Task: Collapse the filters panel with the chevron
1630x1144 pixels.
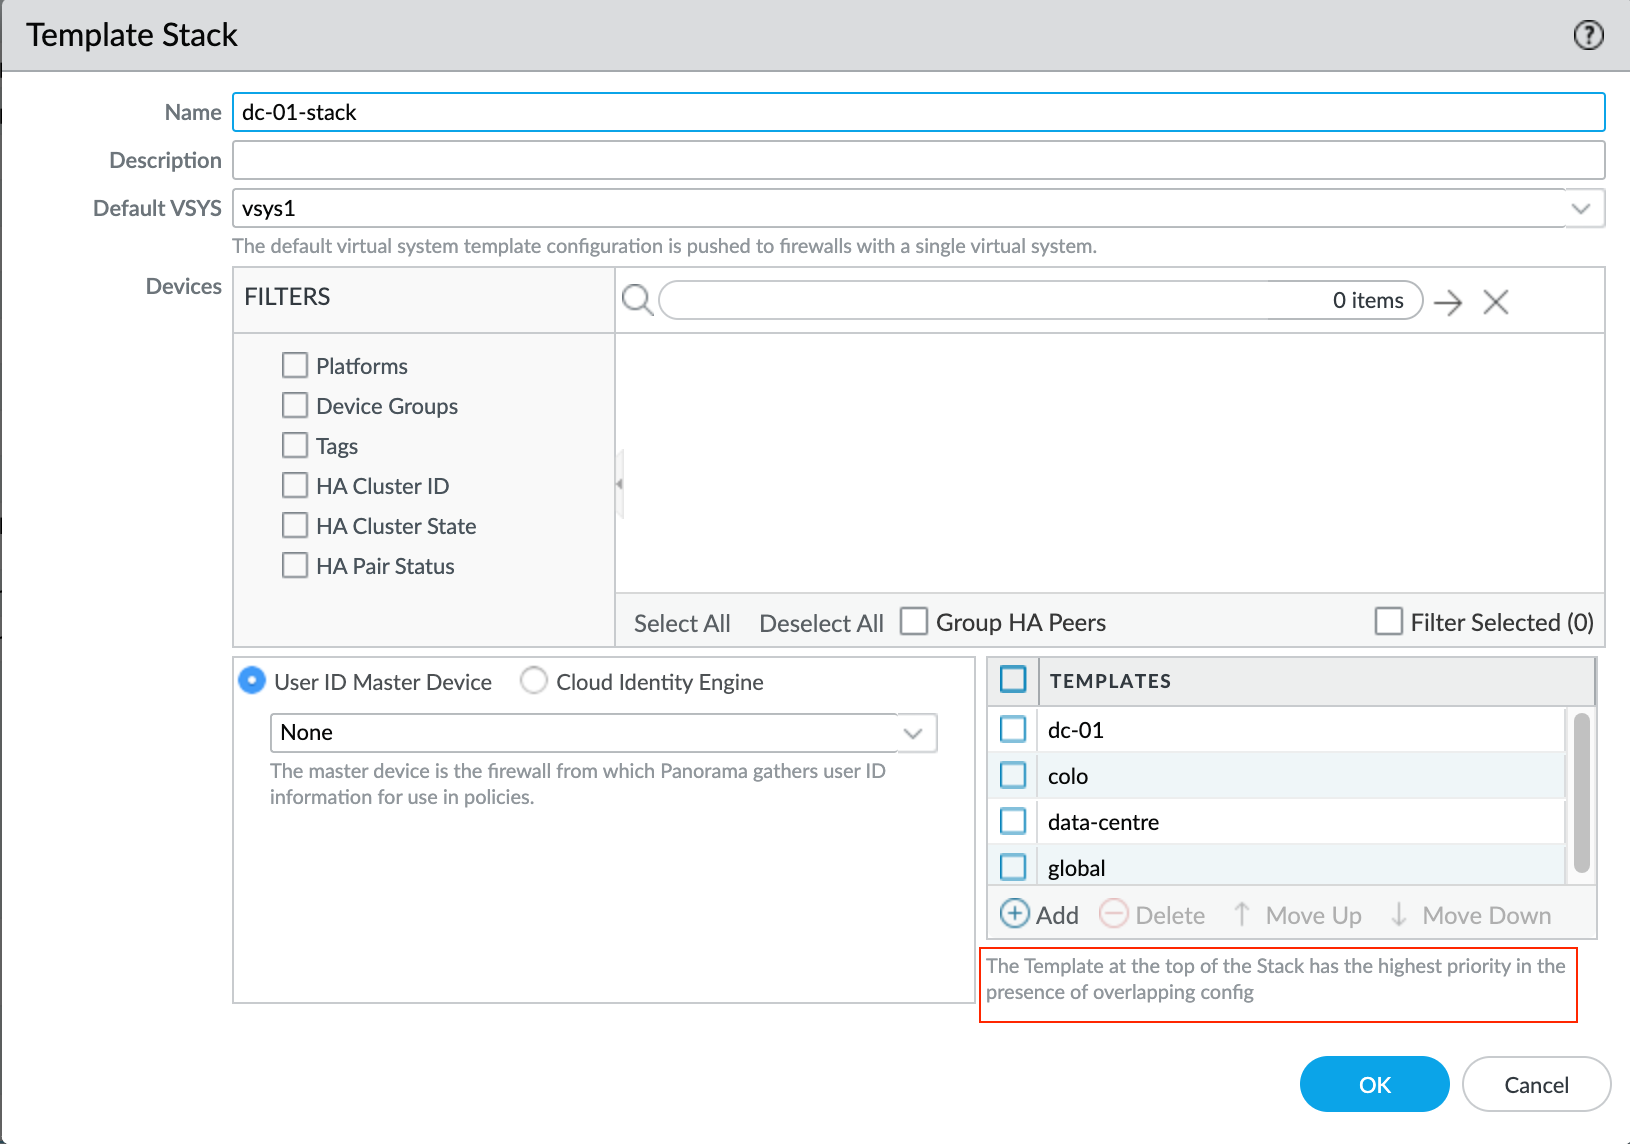Action: click(619, 482)
